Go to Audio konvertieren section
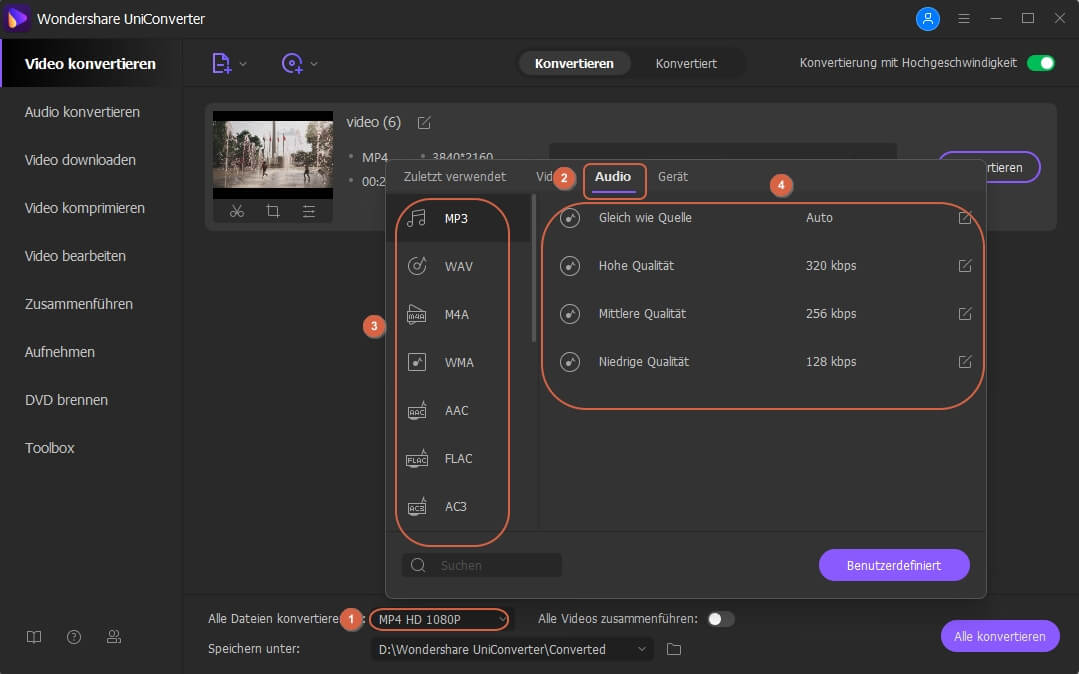The width and height of the screenshot is (1079, 674). [x=82, y=112]
